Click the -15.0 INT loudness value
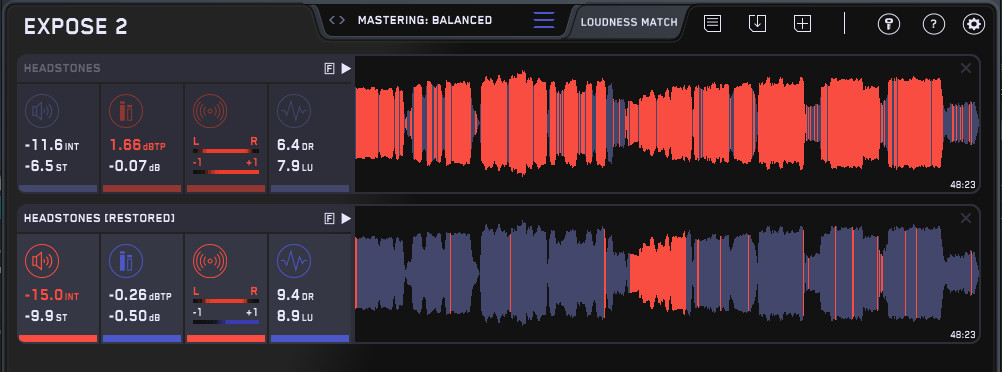The image size is (1002, 372). [52, 296]
